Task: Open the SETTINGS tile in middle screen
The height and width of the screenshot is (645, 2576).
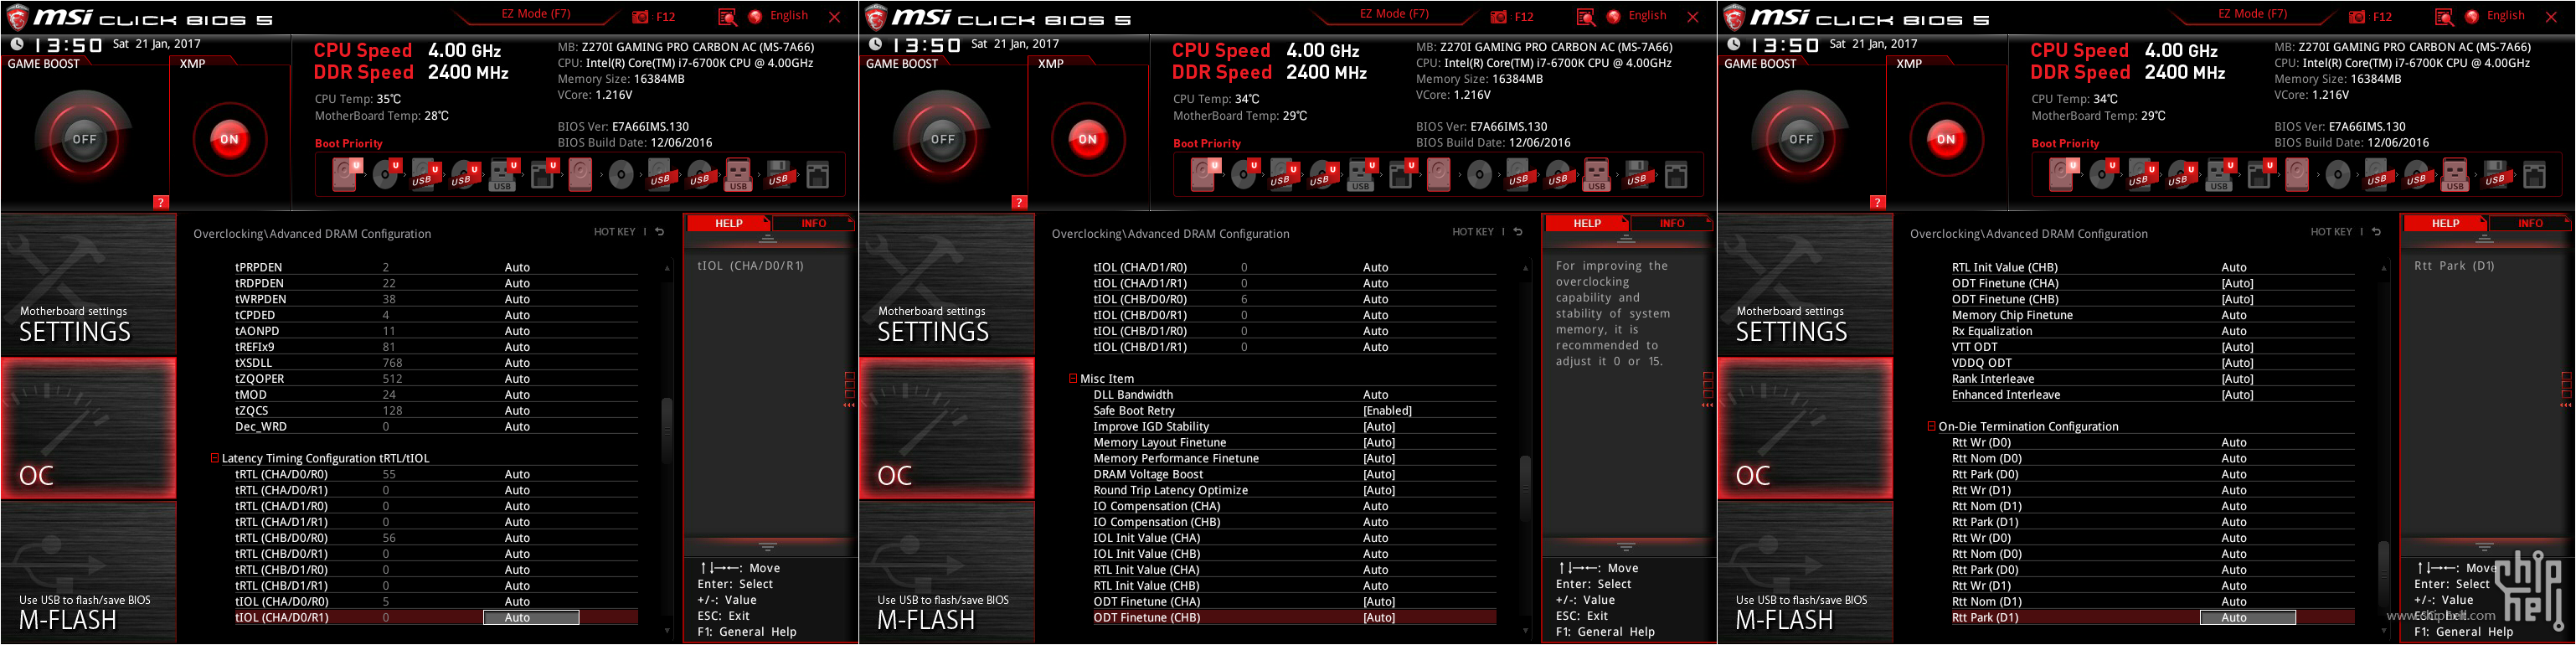Action: (x=947, y=285)
